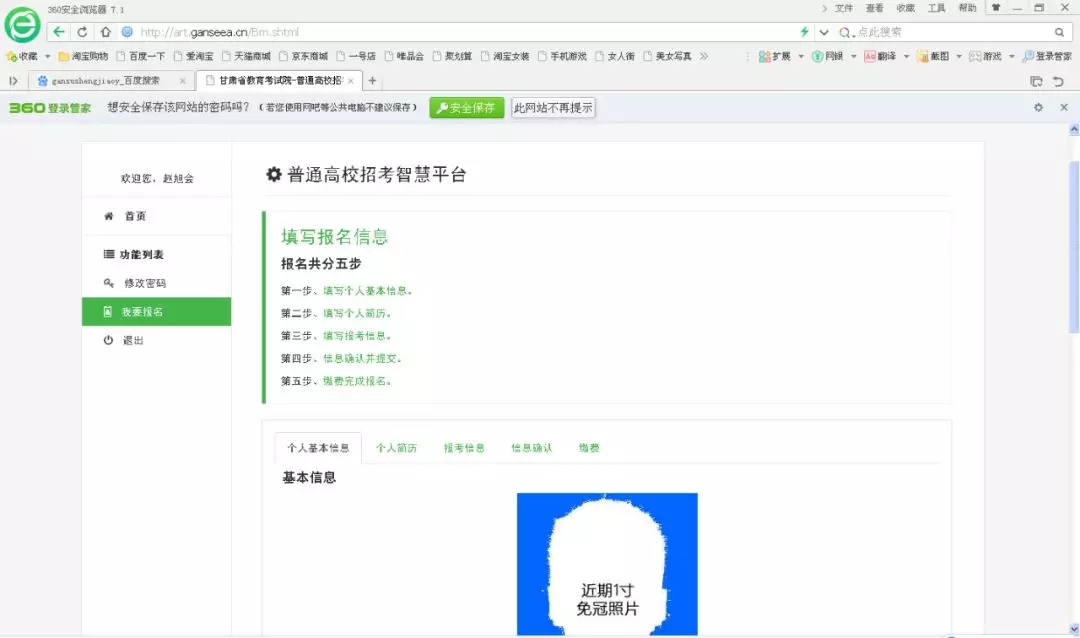Open the 文件 menu

point(844,8)
